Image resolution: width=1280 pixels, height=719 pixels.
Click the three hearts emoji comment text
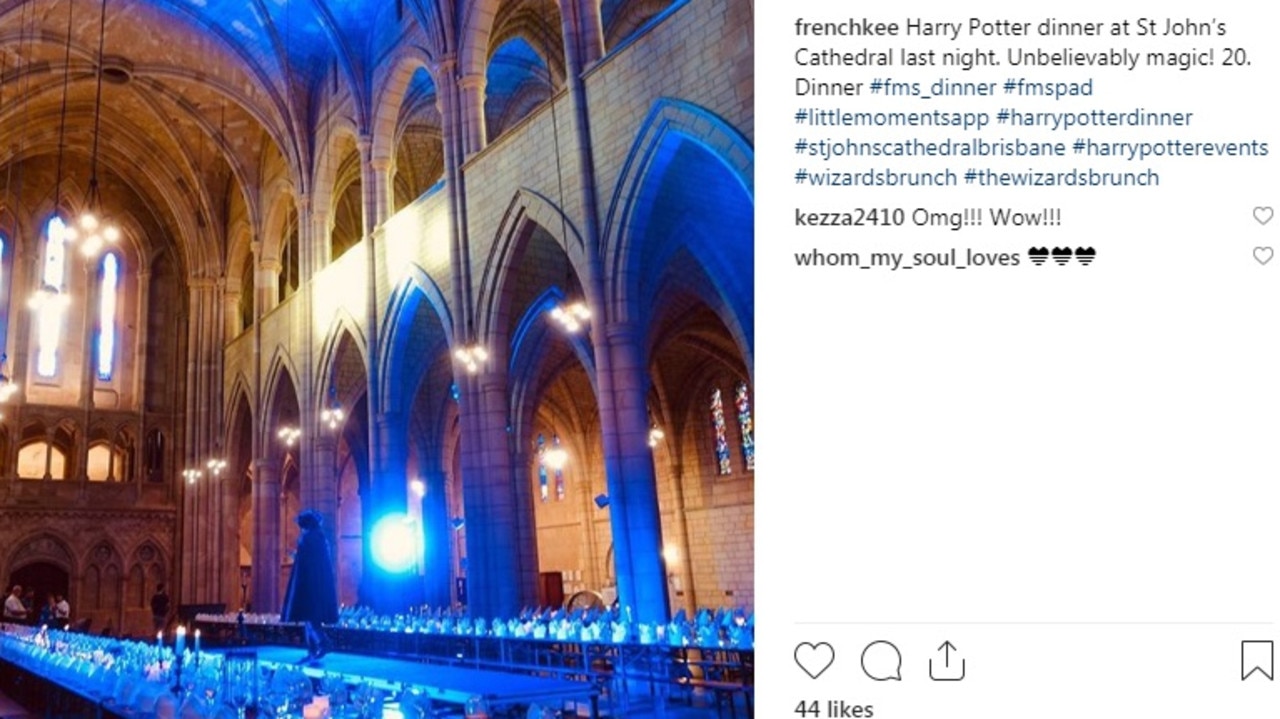pyautogui.click(x=1061, y=257)
